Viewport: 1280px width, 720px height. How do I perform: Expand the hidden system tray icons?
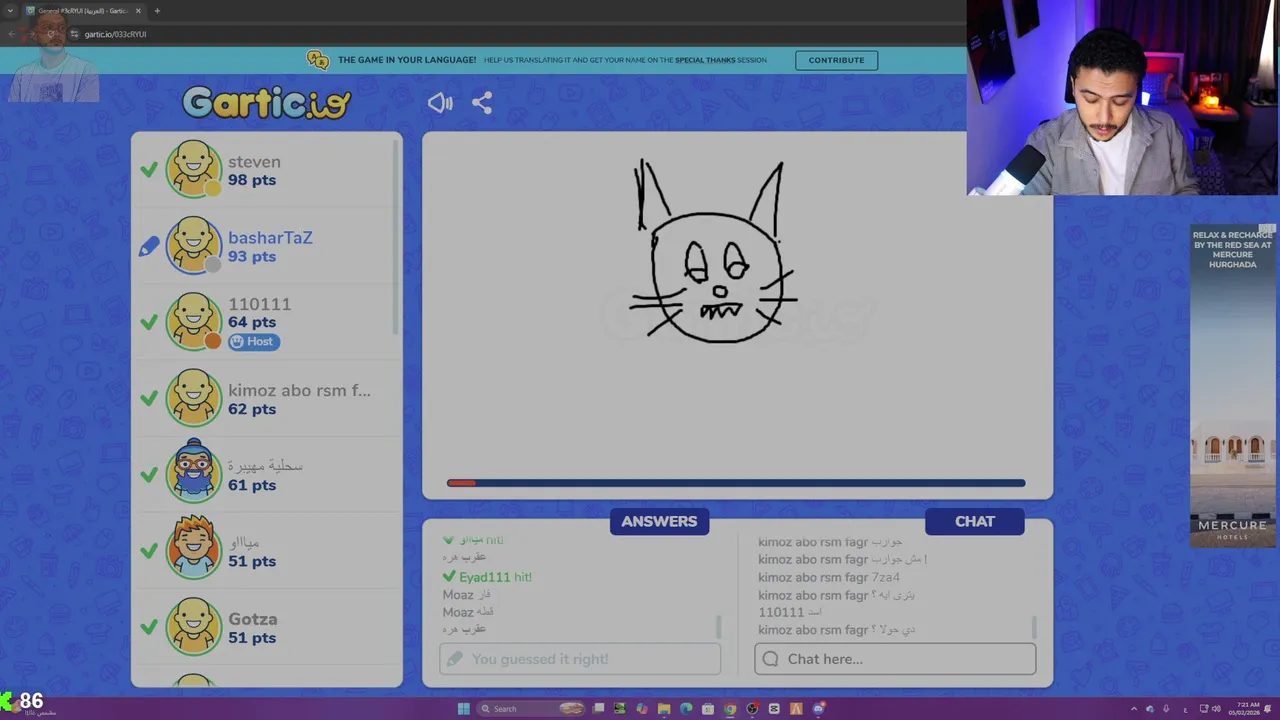[x=1133, y=709]
